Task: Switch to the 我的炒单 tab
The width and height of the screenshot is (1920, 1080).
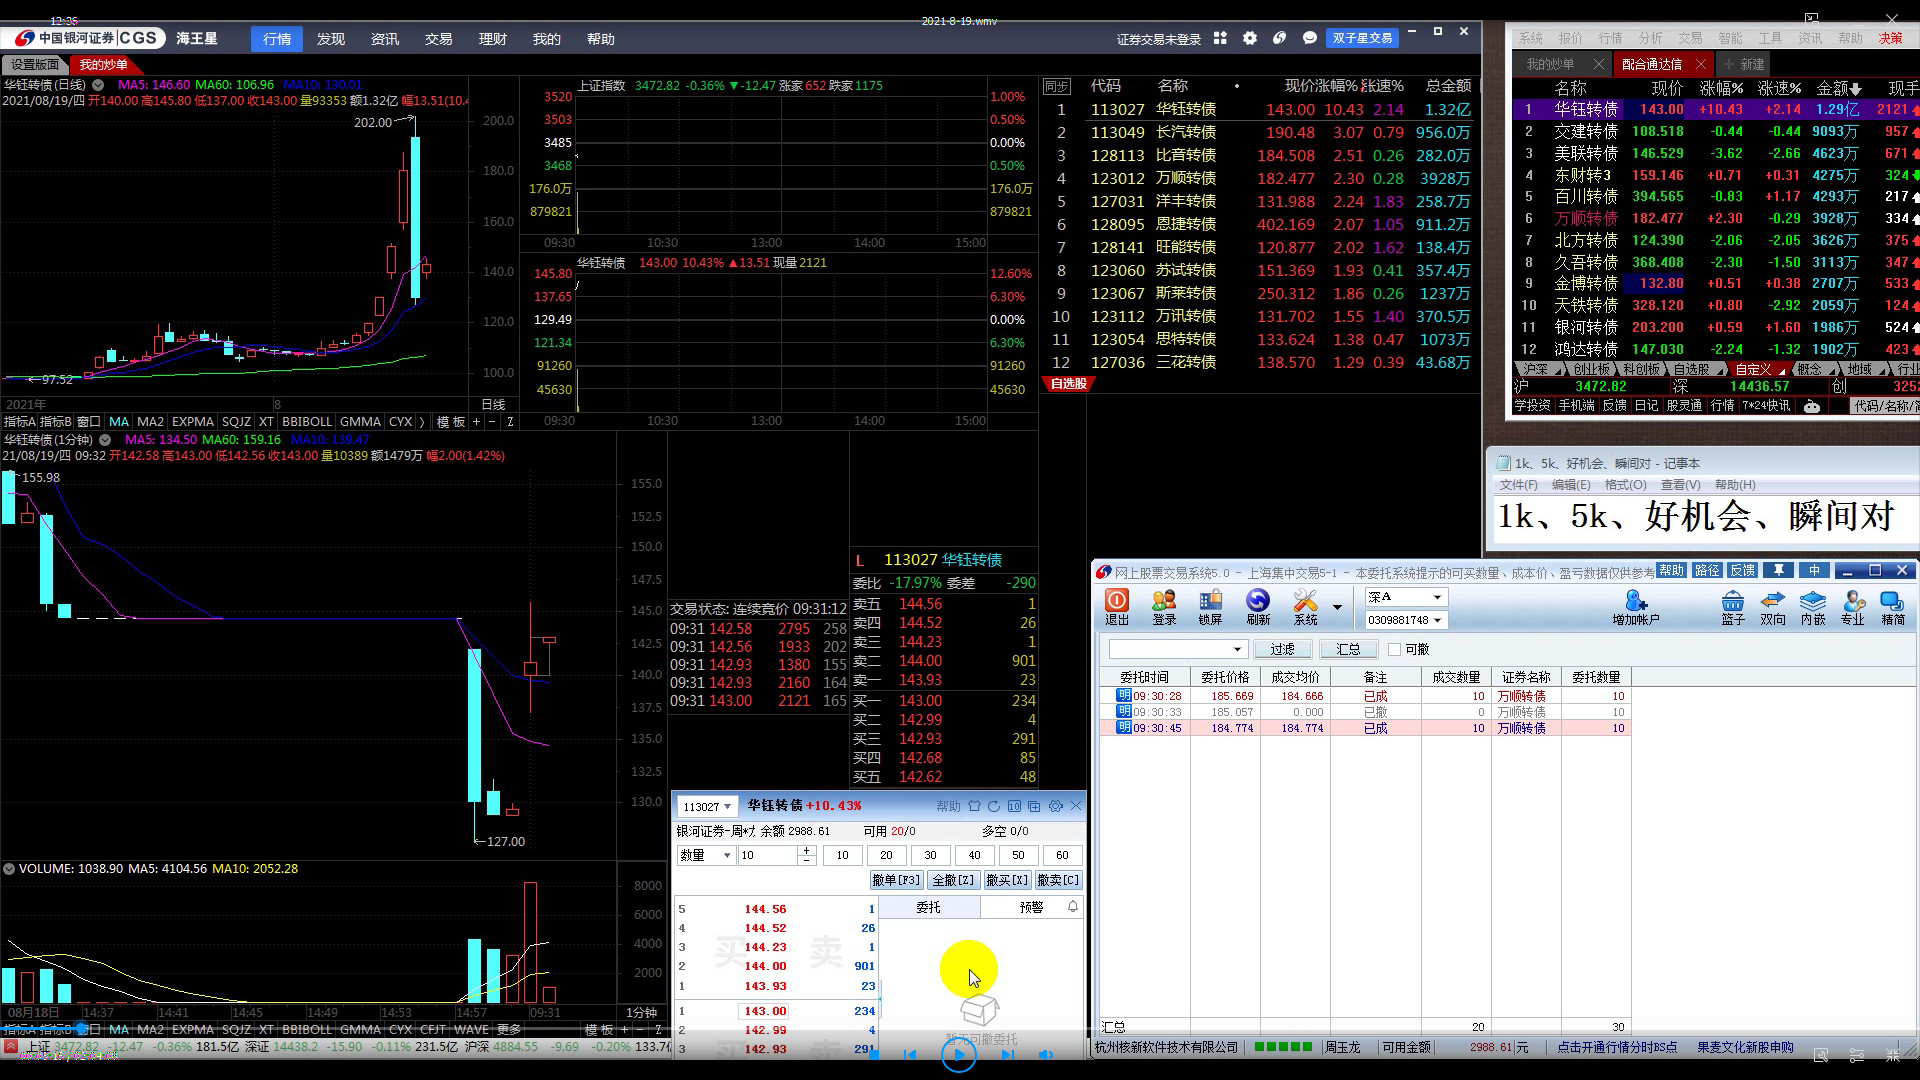Action: coord(103,65)
